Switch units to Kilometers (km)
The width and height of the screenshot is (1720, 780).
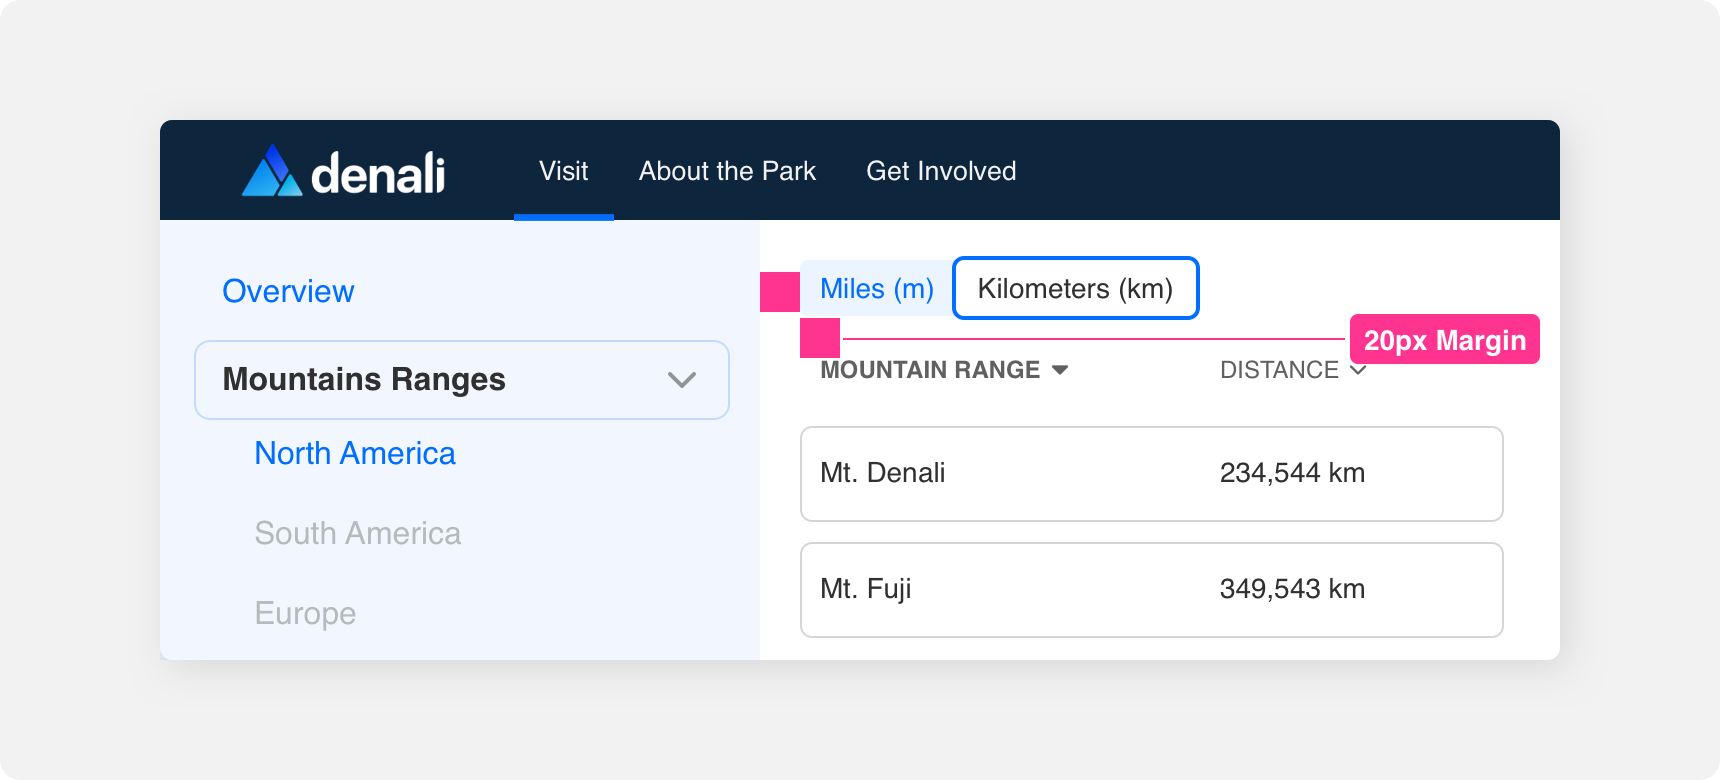click(x=1076, y=289)
